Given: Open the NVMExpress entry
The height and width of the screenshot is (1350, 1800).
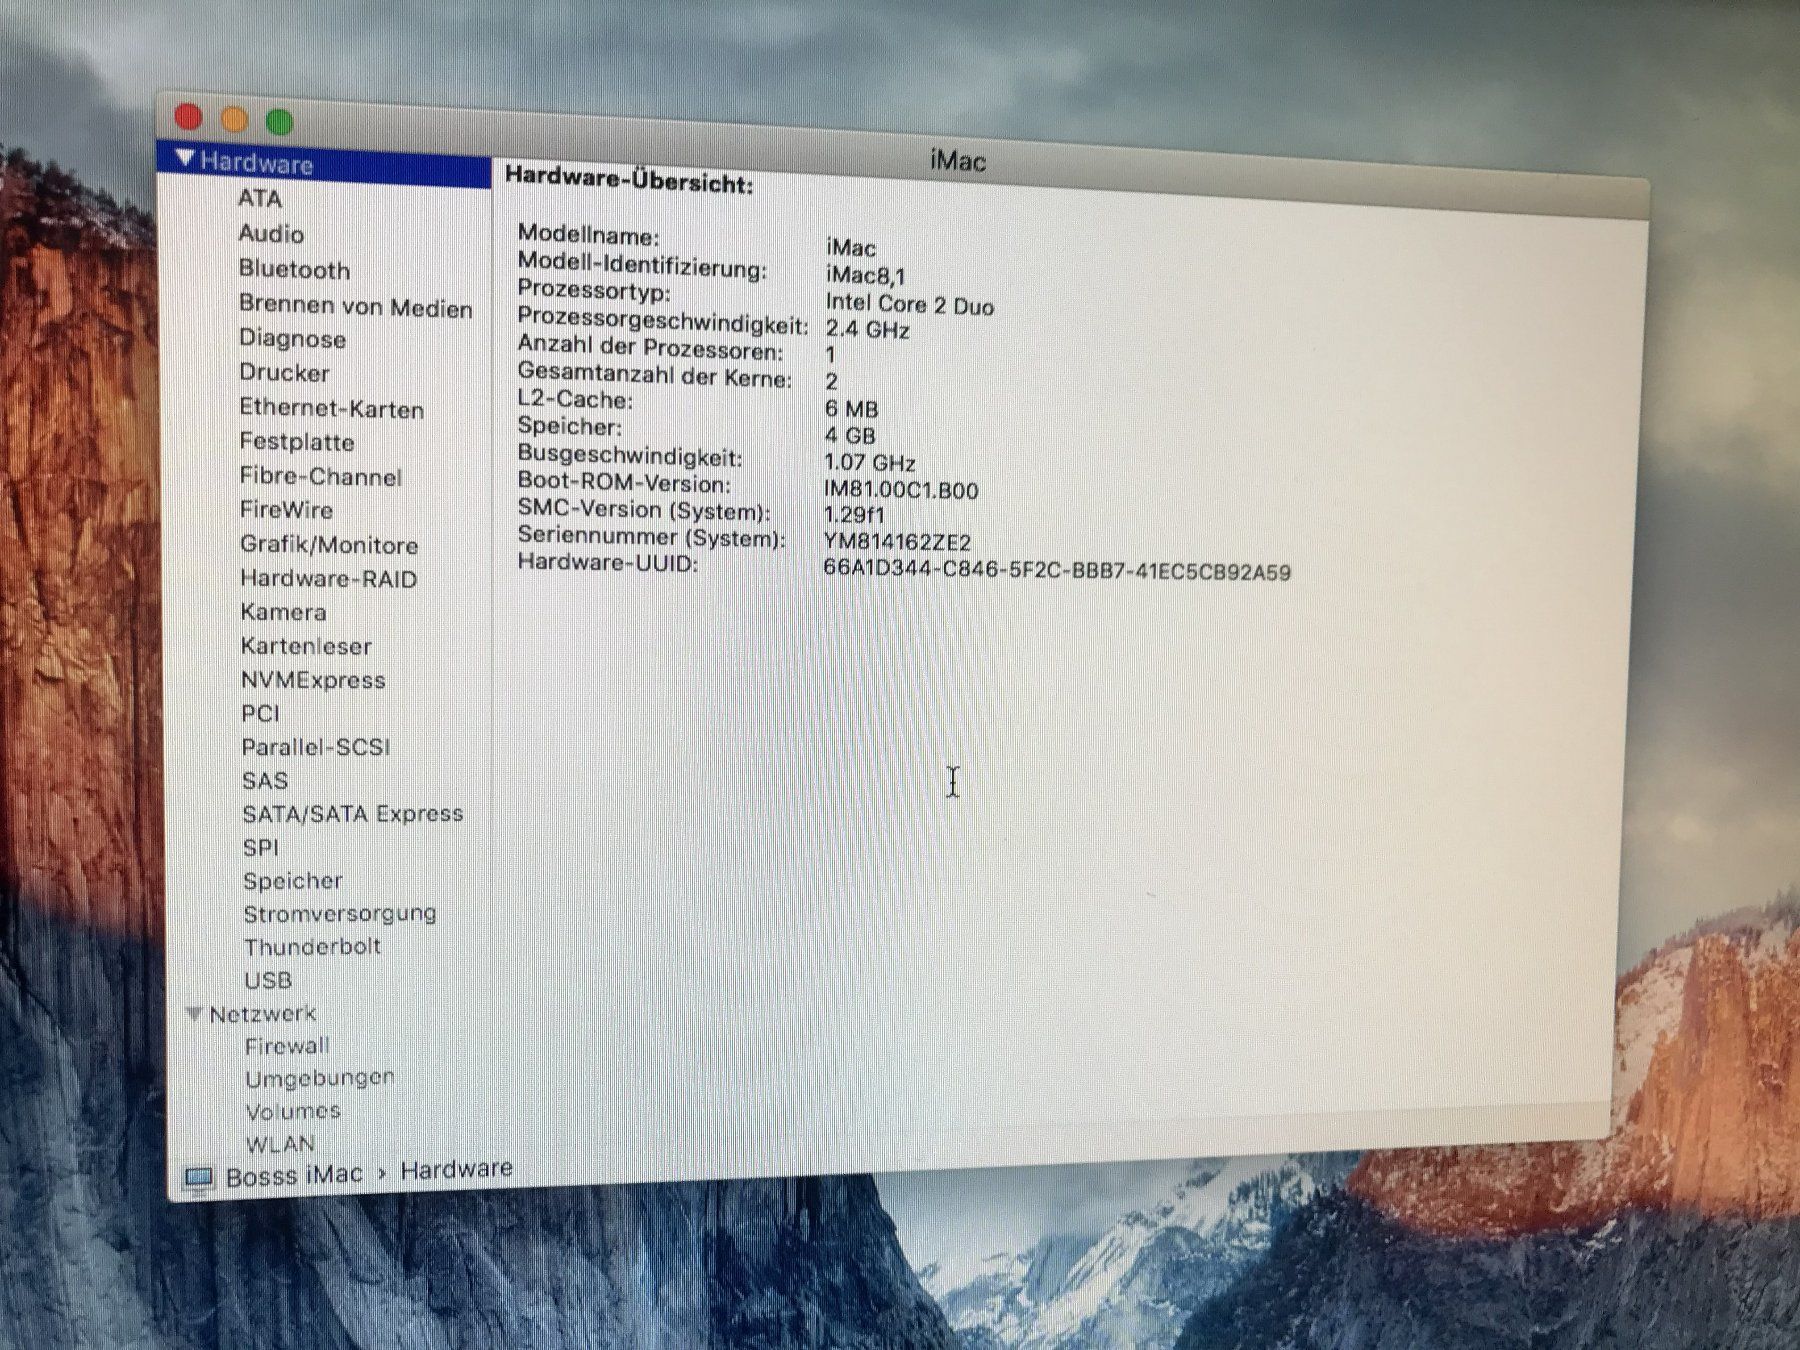Looking at the screenshot, I should (313, 680).
